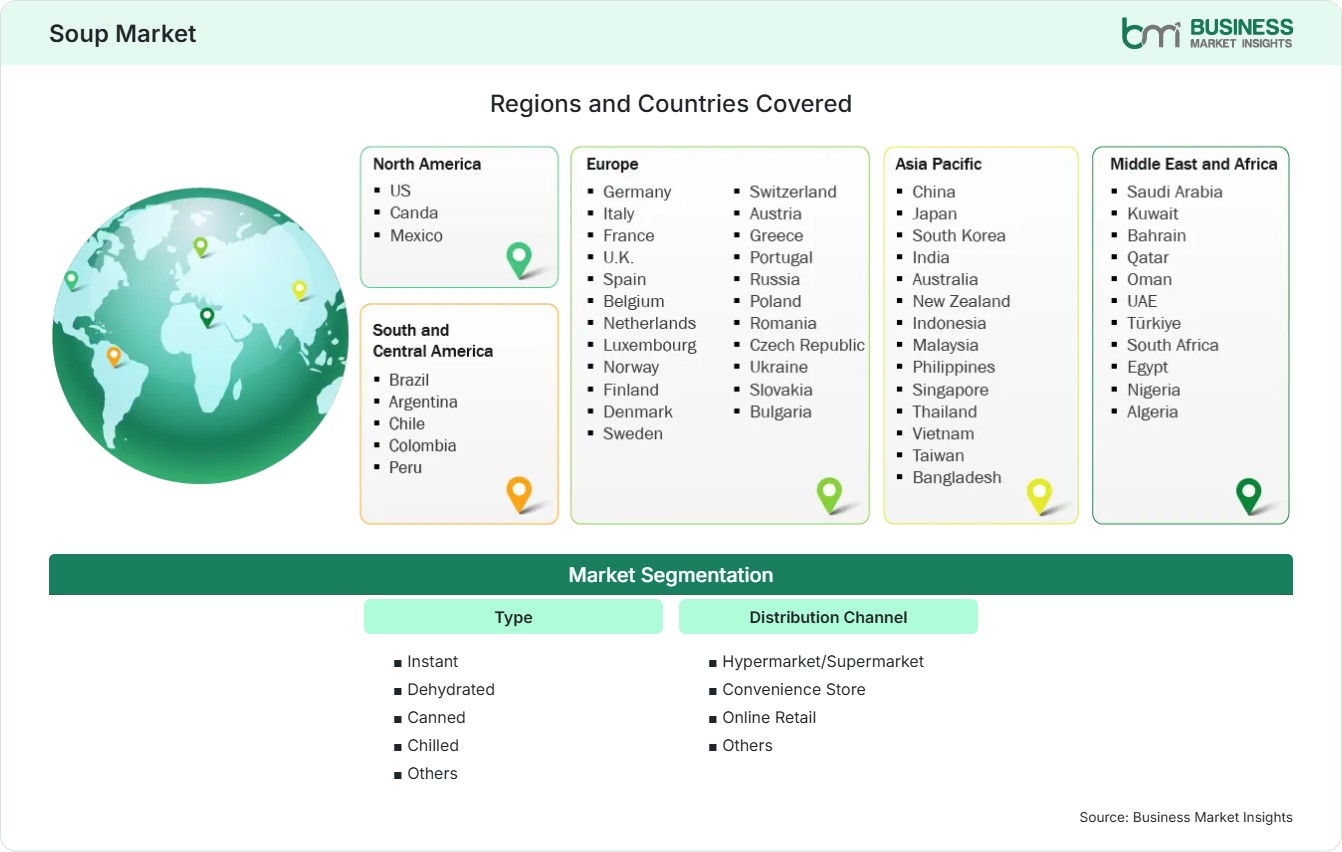Click the Middle East and Africa heading
The width and height of the screenshot is (1342, 852).
pos(1194,164)
